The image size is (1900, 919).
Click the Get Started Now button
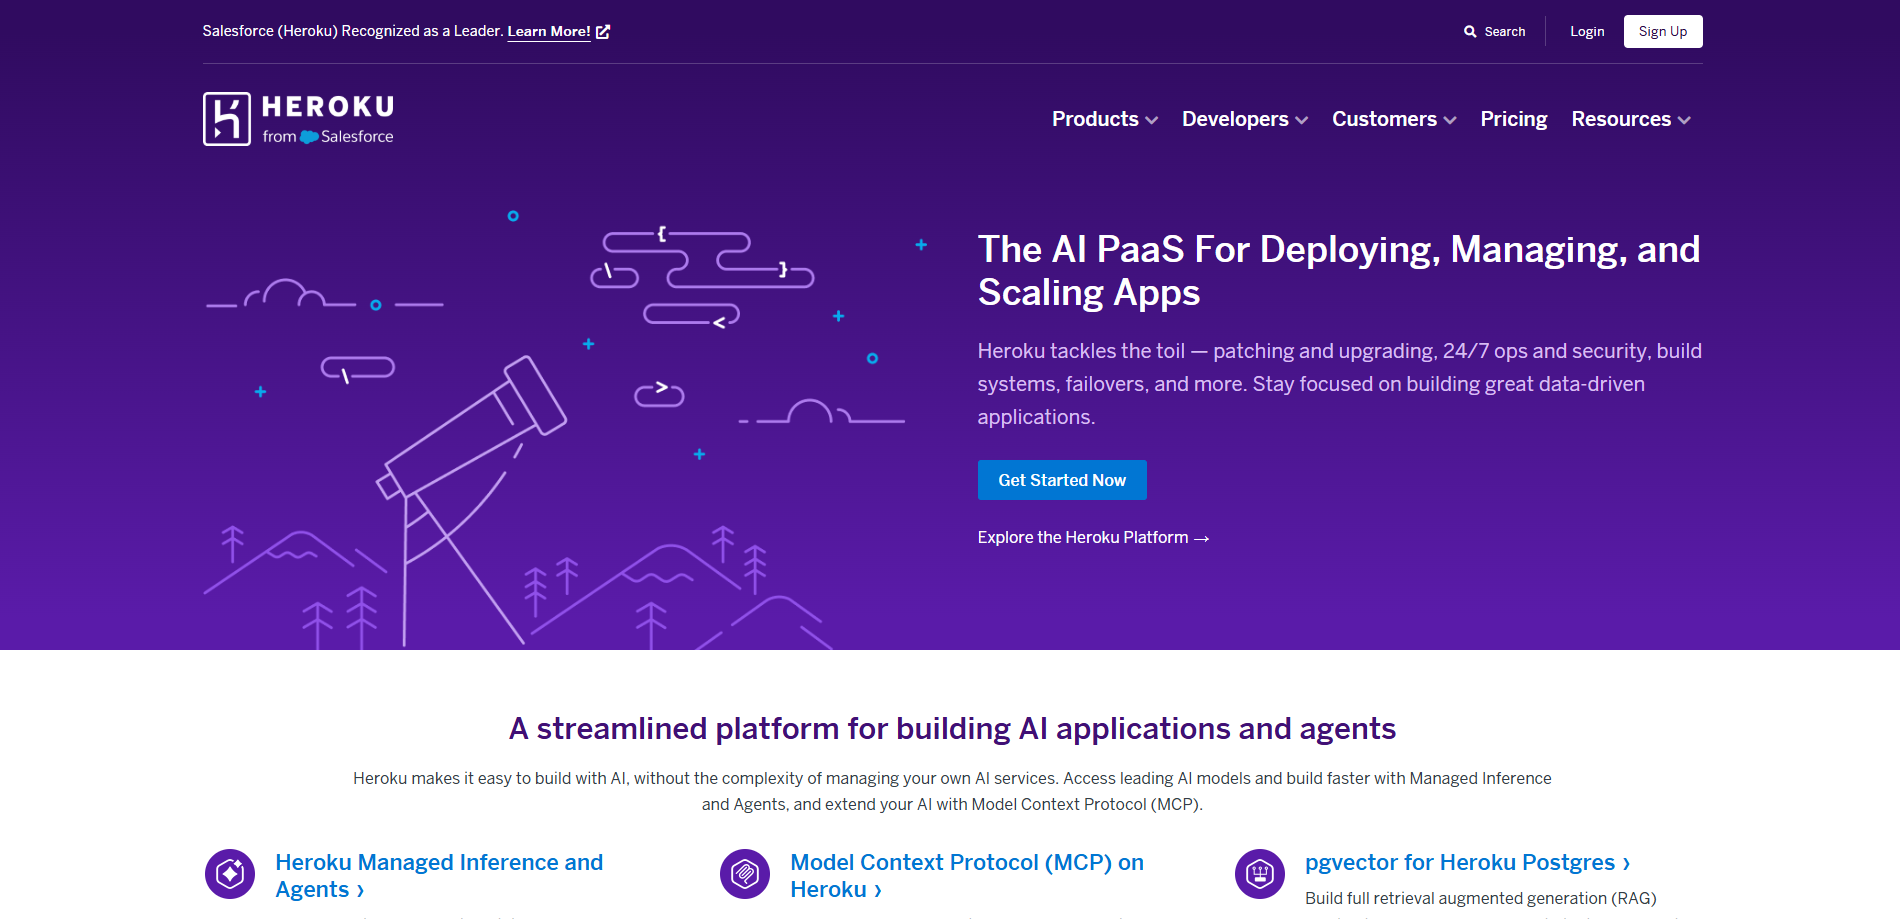1062,480
